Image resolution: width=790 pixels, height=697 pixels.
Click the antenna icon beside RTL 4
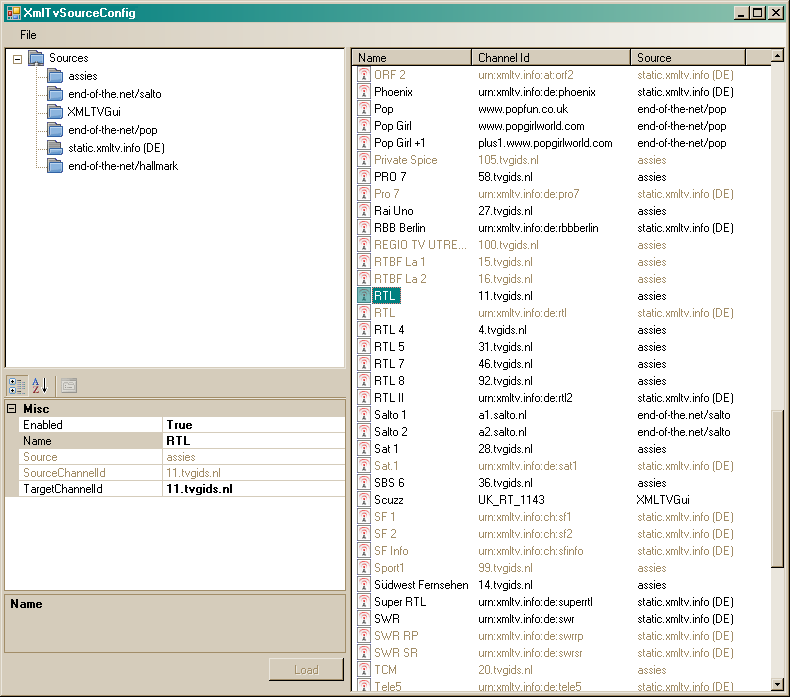tap(364, 330)
